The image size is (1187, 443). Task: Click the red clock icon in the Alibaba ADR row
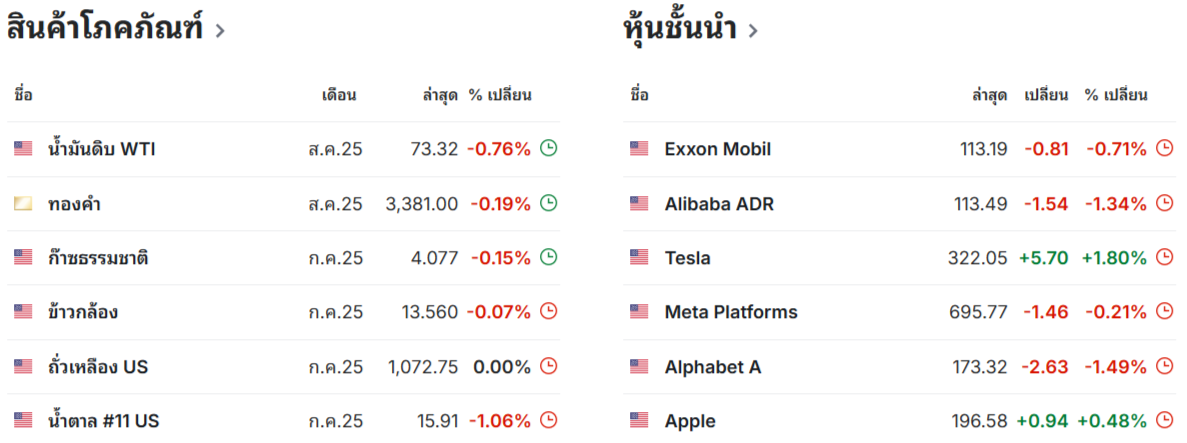pyautogui.click(x=1164, y=203)
